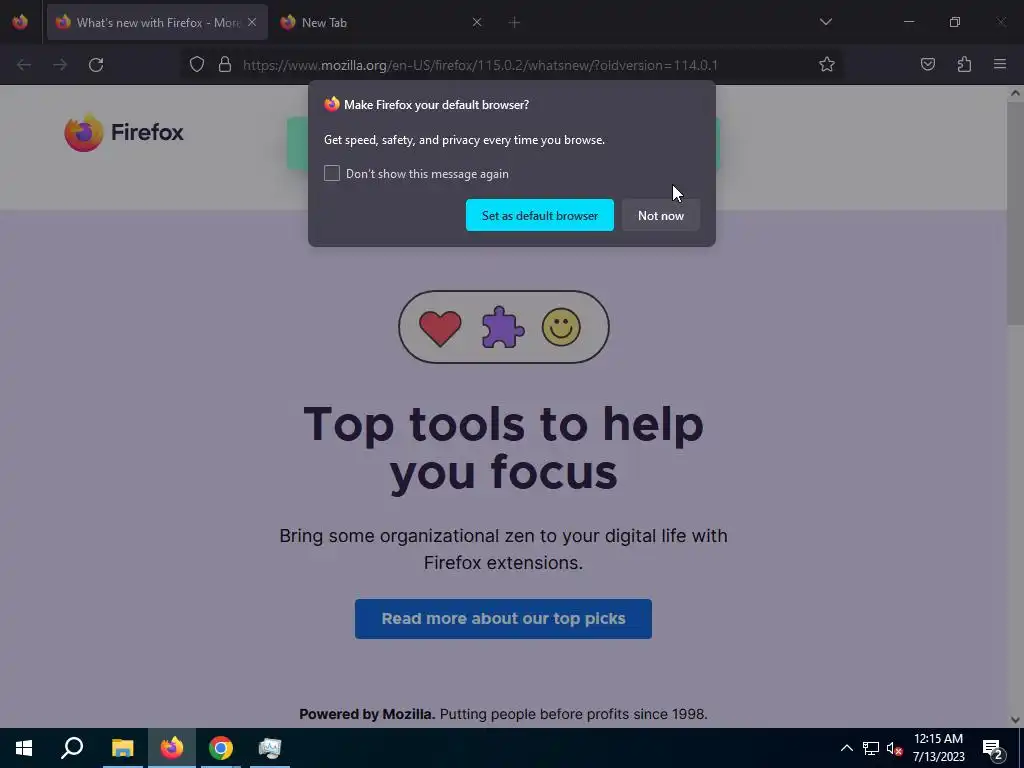Reload the current page

[x=96, y=65]
